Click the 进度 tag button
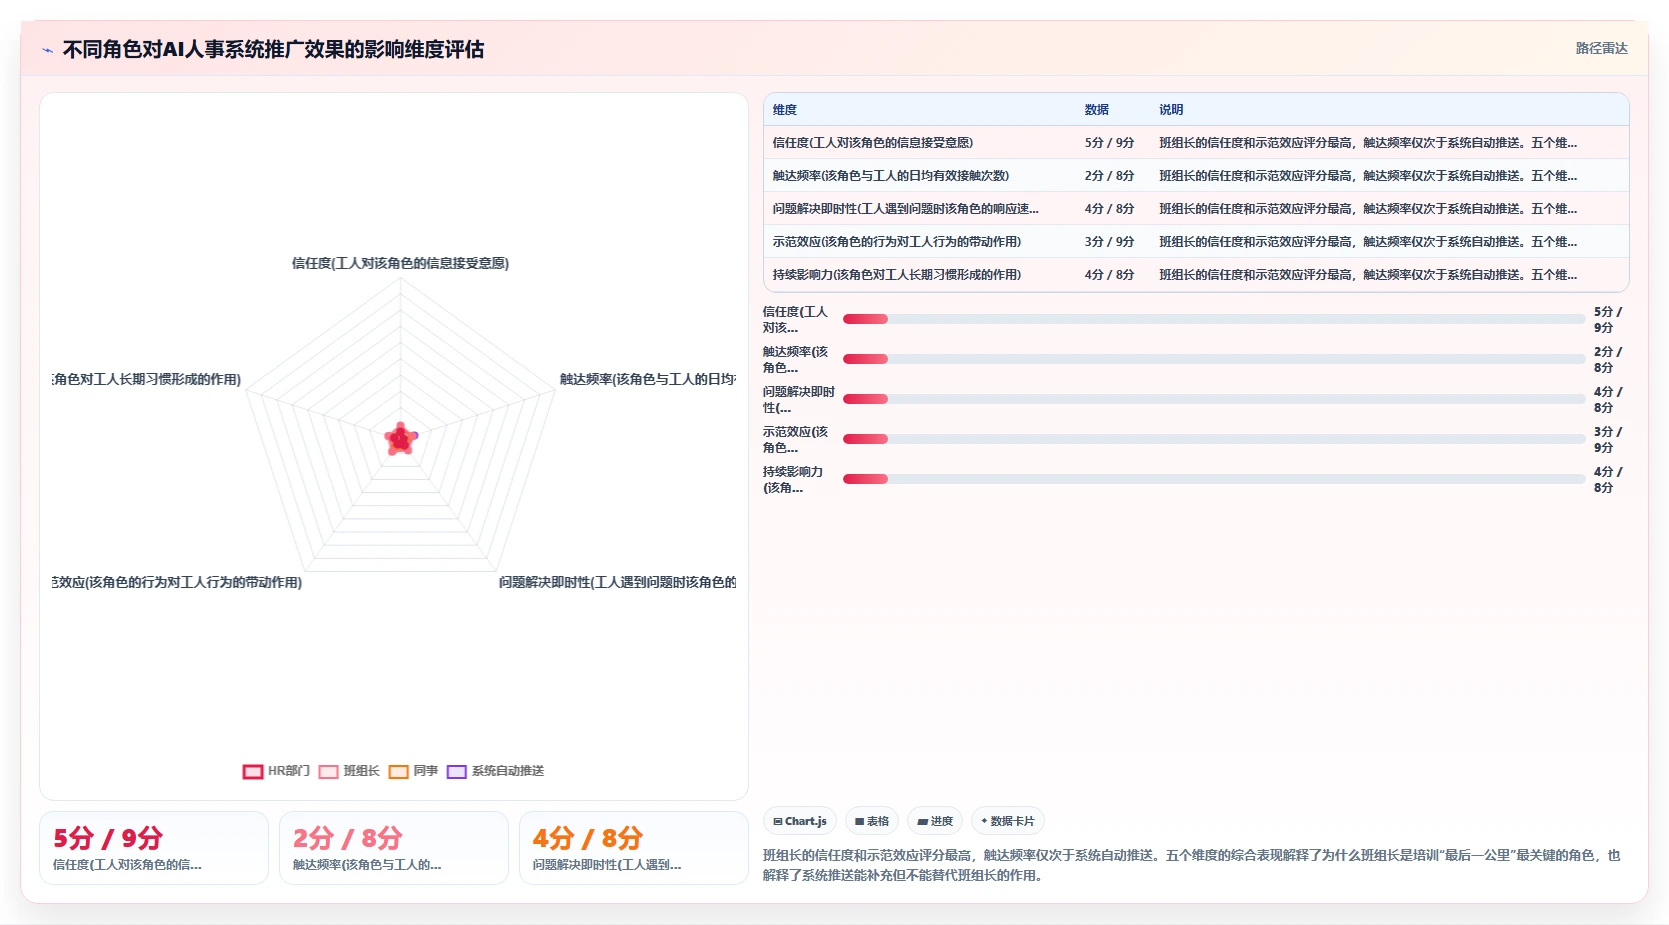Image resolution: width=1669 pixels, height=925 pixels. (x=935, y=821)
